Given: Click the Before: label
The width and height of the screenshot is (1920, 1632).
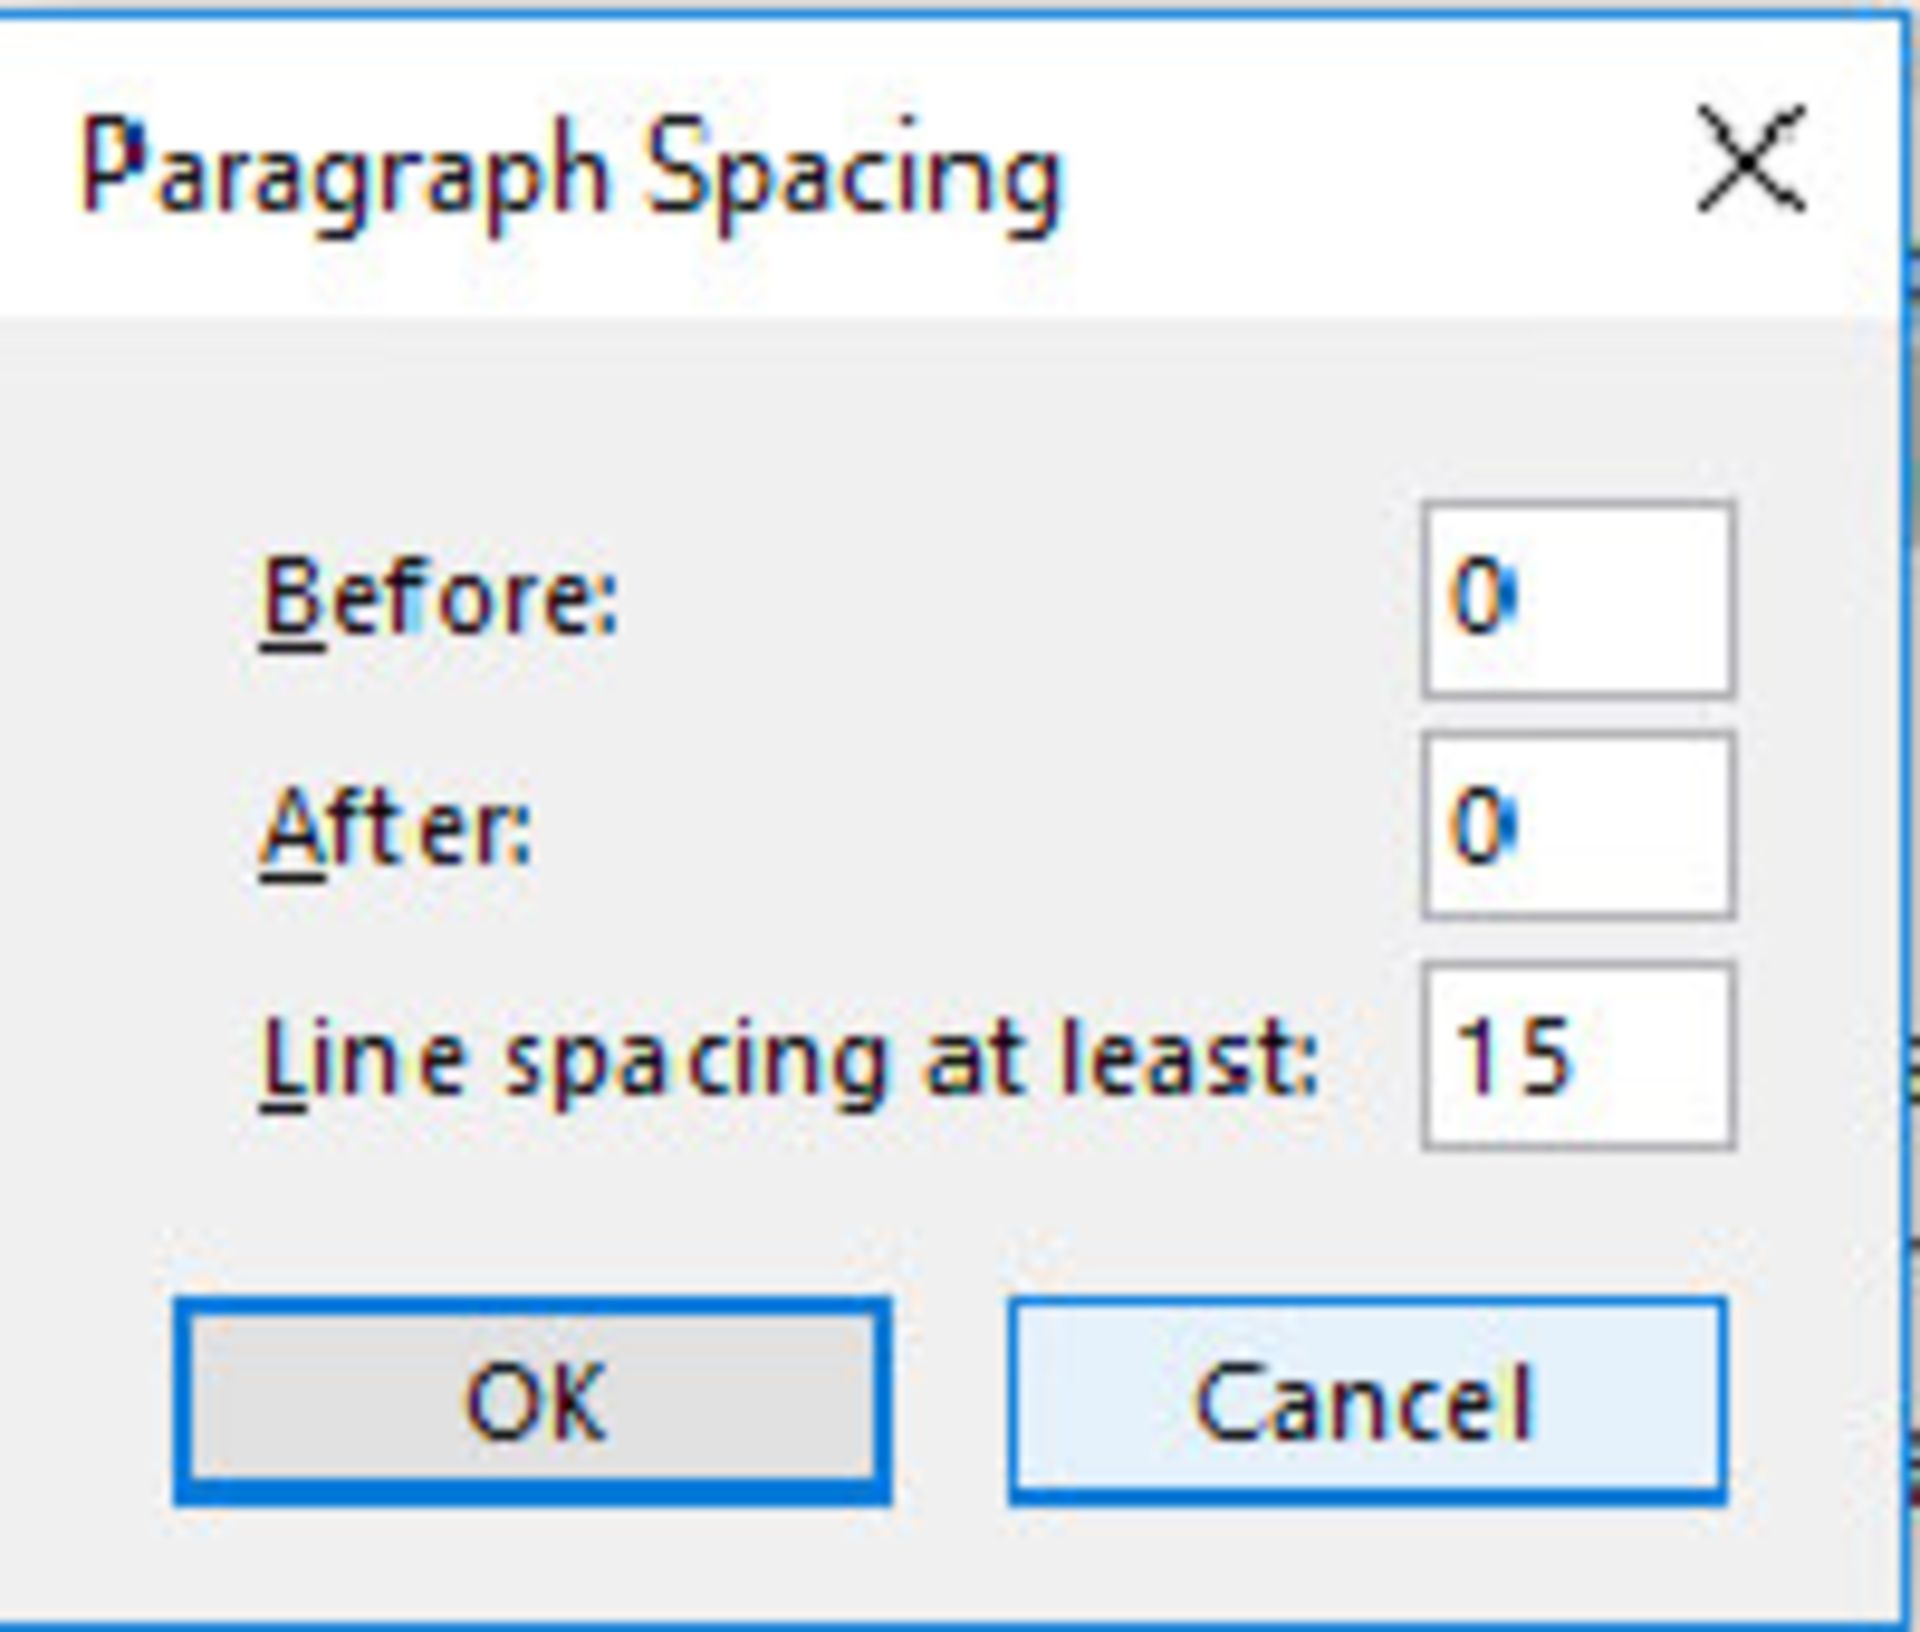Looking at the screenshot, I should 440,599.
